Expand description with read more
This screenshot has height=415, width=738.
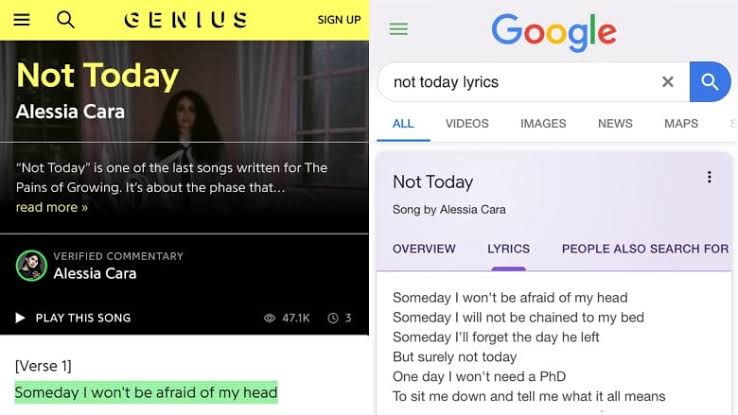pyautogui.click(x=52, y=207)
